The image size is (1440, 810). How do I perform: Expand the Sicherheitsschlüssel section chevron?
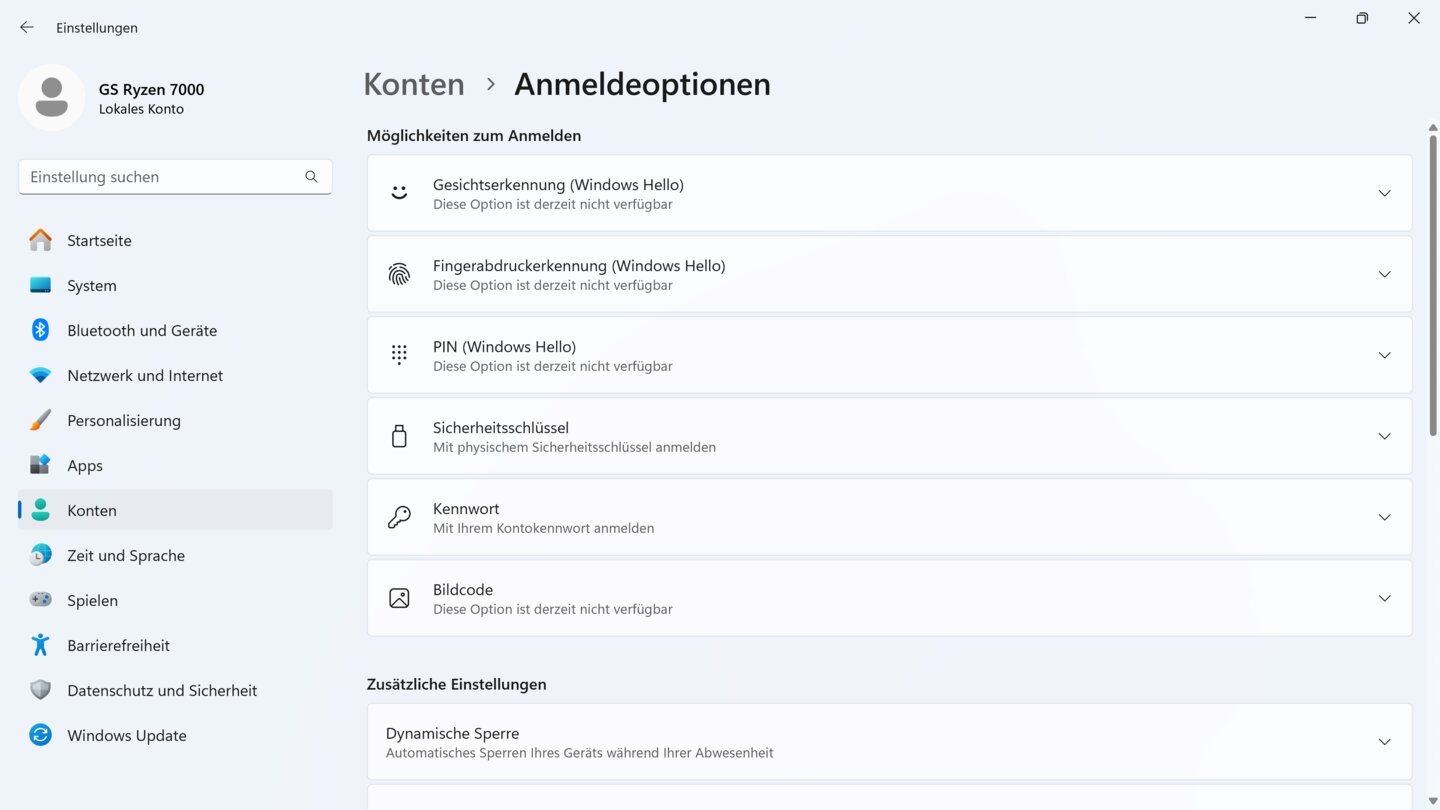1384,436
